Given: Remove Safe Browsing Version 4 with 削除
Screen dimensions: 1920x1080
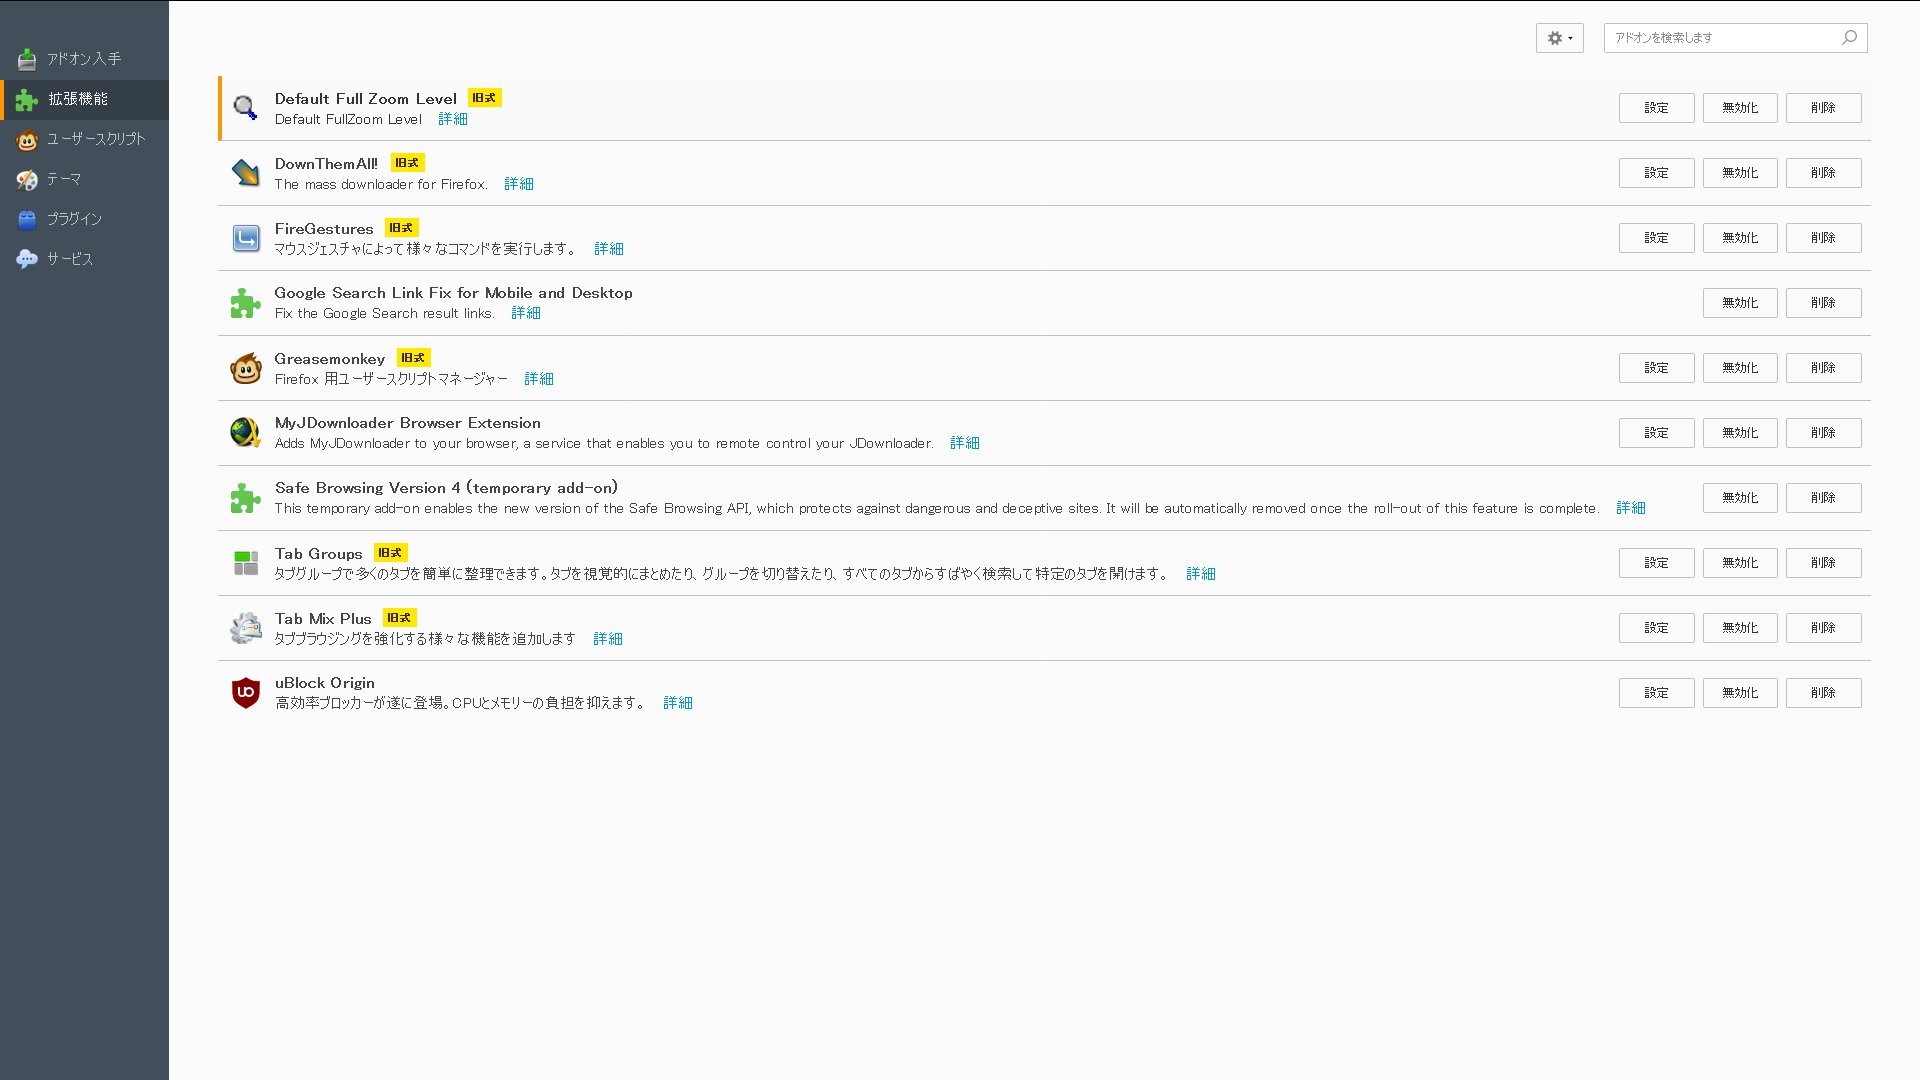Looking at the screenshot, I should (1823, 498).
